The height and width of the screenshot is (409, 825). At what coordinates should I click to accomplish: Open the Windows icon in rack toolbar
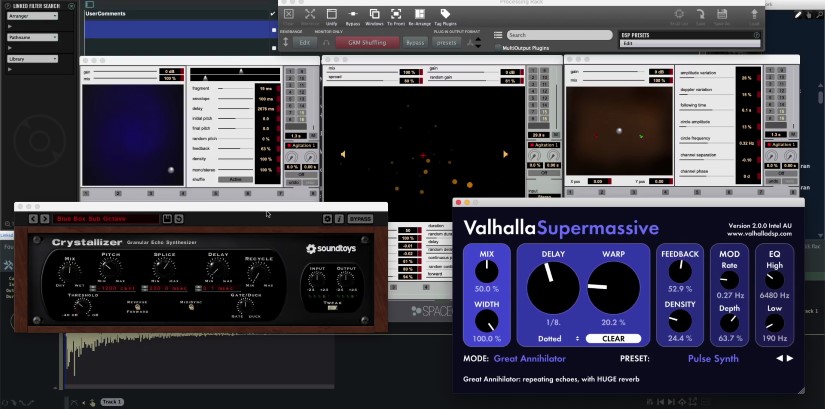pyautogui.click(x=373, y=14)
